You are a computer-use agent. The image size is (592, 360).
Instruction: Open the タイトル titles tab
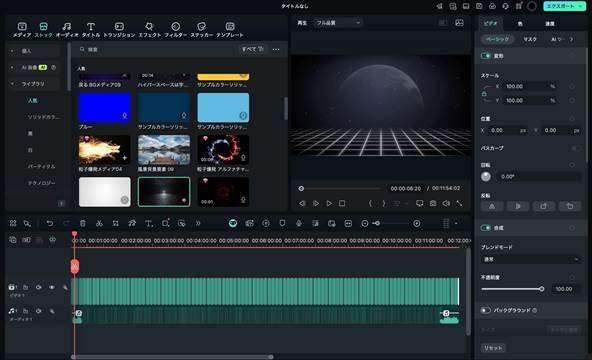[91, 29]
